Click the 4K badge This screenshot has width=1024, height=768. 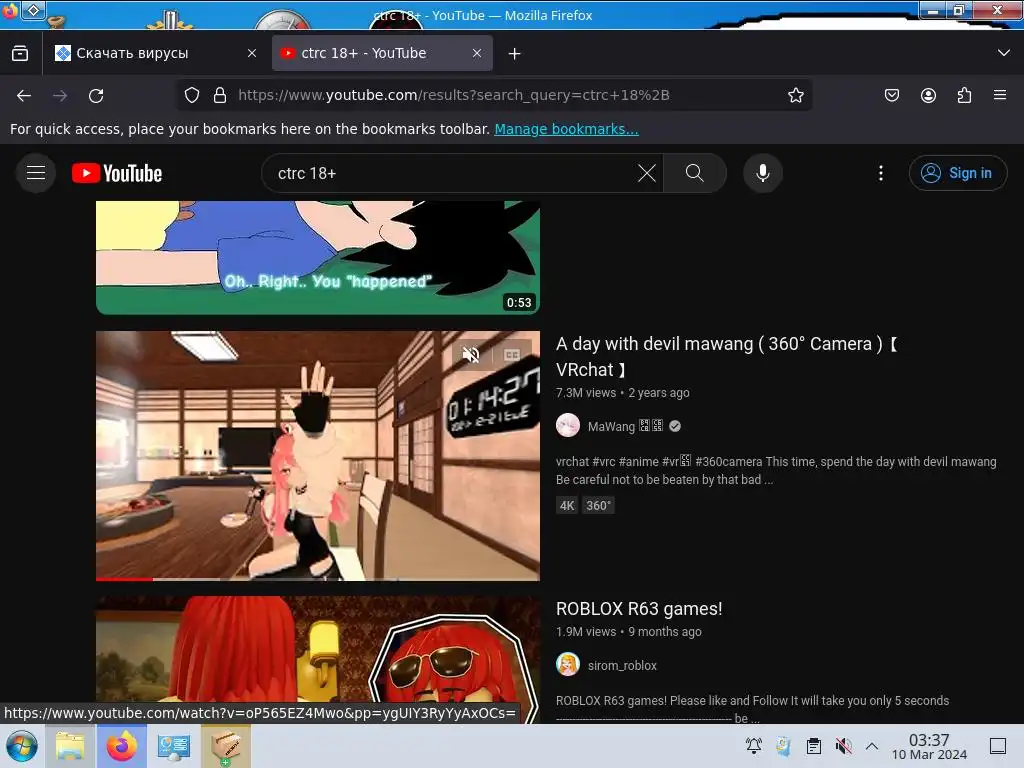point(567,505)
